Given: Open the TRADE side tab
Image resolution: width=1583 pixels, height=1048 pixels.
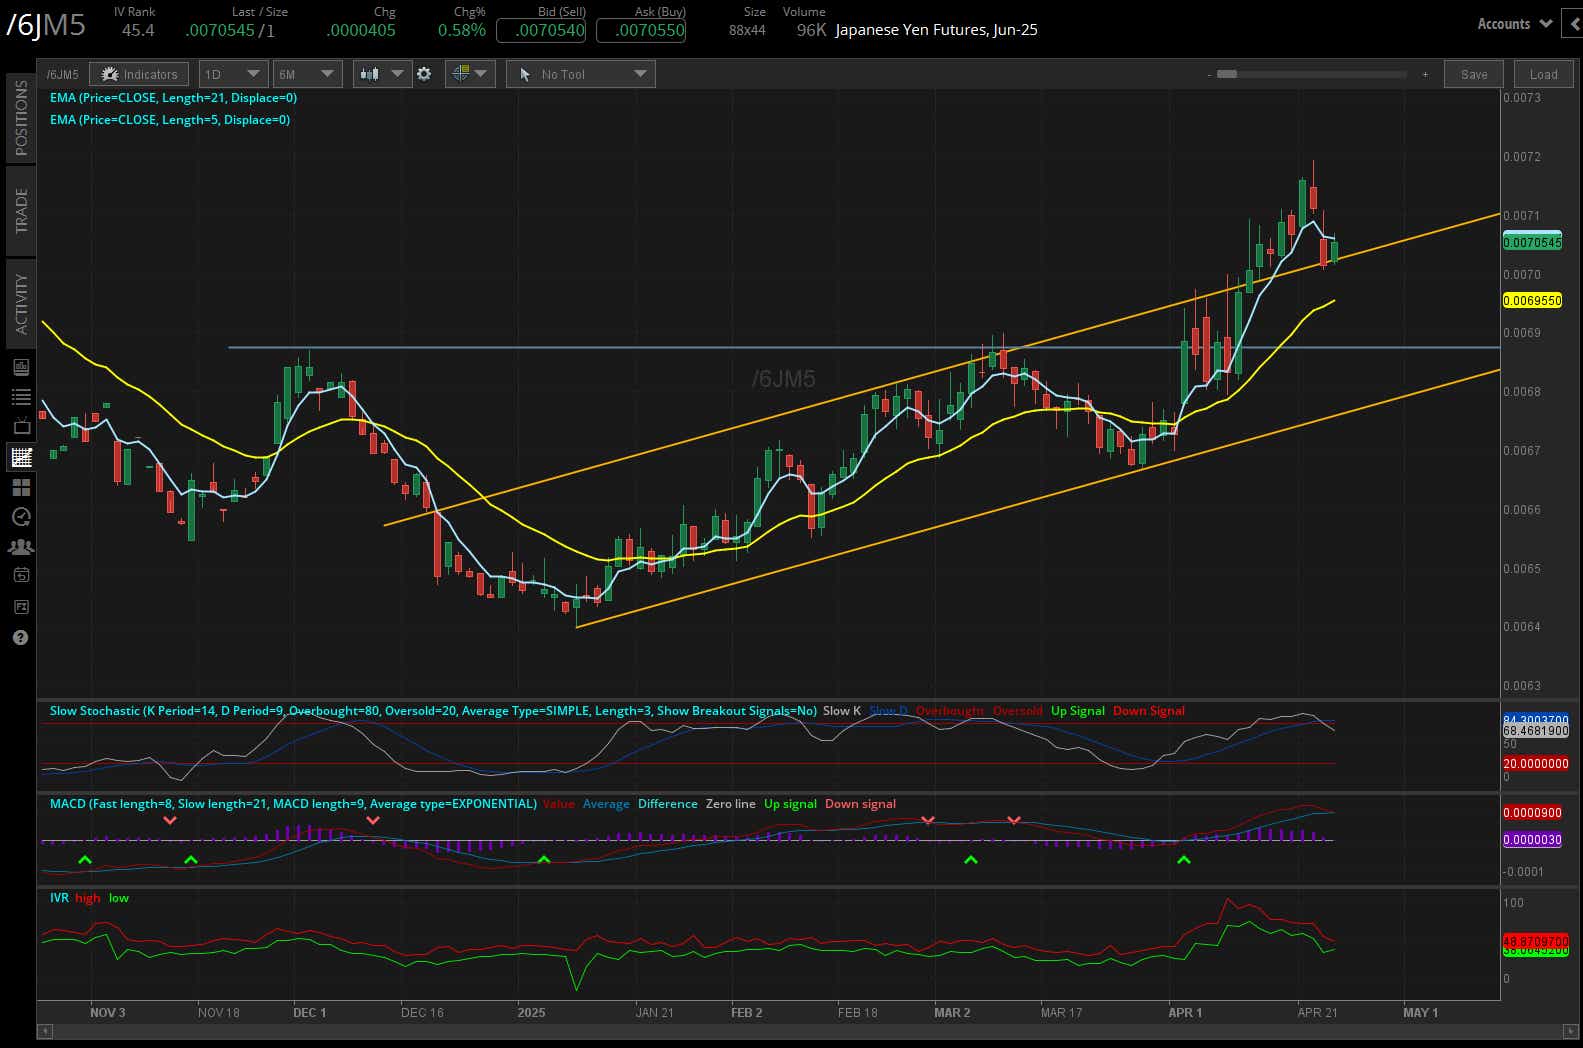Looking at the screenshot, I should coord(21,210).
